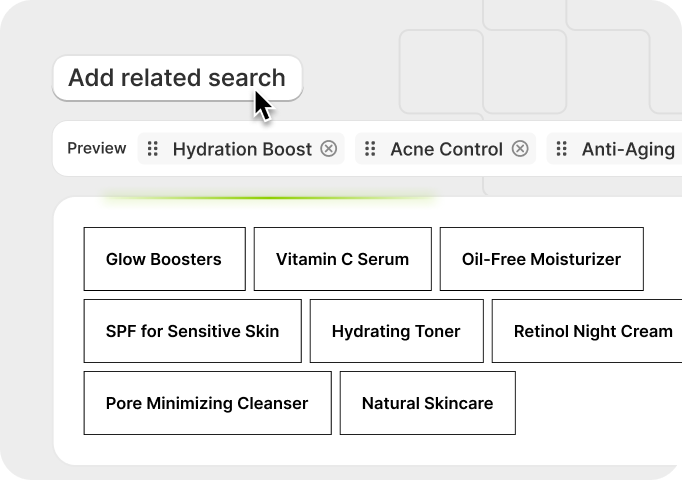Select the Hydration Boost chip label

[242, 149]
